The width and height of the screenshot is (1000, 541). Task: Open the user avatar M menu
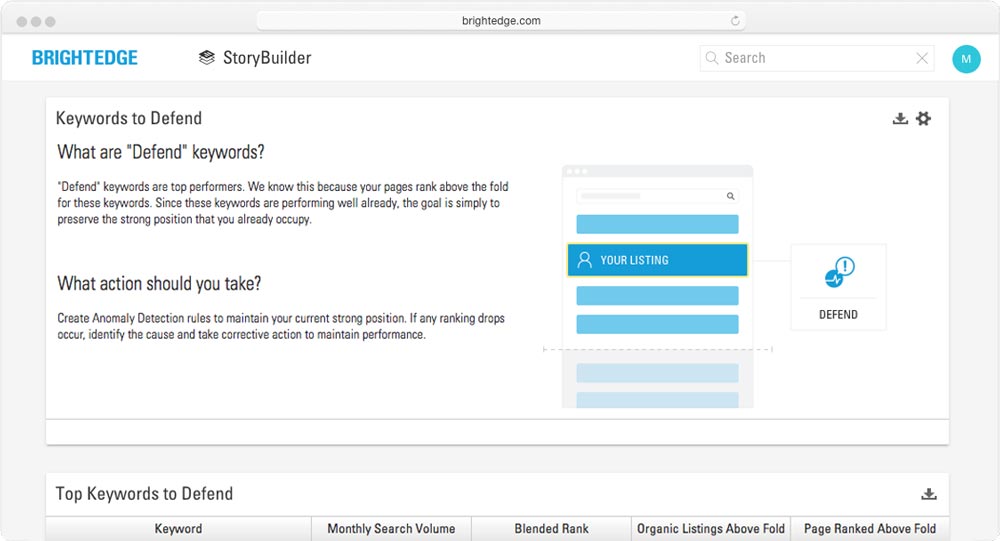[x=966, y=59]
